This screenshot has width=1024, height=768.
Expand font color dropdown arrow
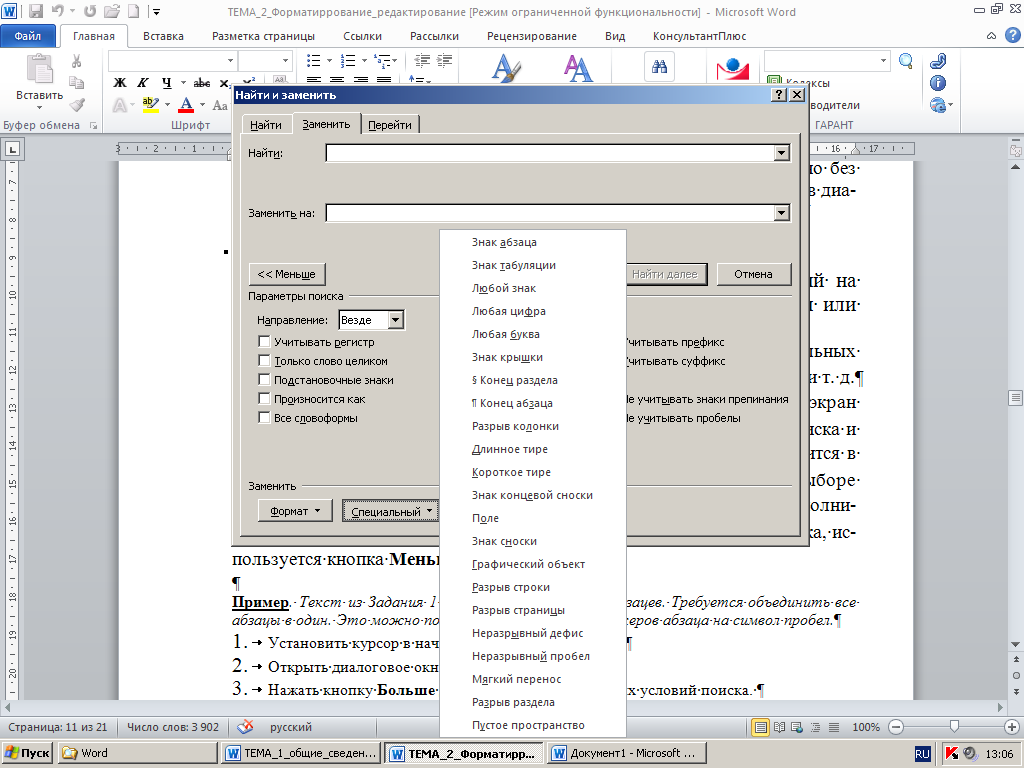pos(202,104)
